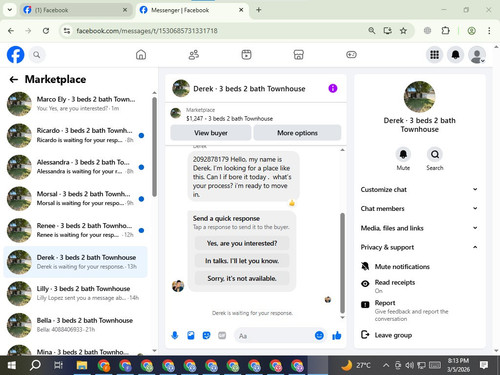This screenshot has width=500, height=375.
Task: Send a thumbs-up like
Action: (x=337, y=335)
